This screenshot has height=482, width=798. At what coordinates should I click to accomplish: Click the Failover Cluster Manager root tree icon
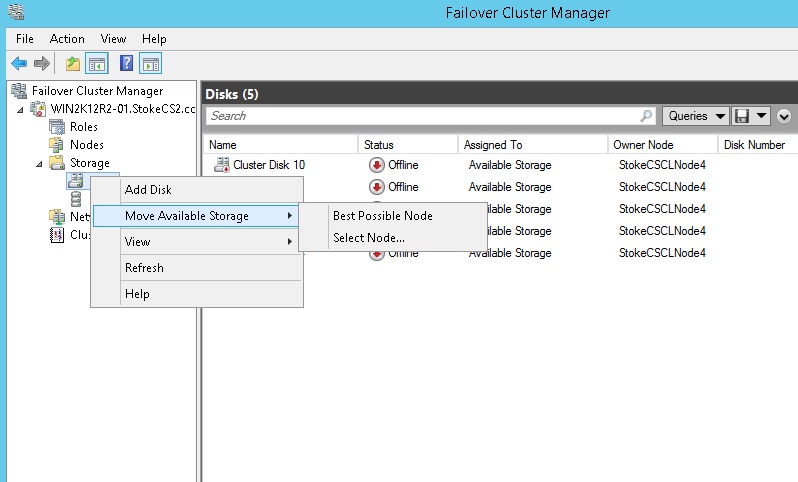point(19,91)
